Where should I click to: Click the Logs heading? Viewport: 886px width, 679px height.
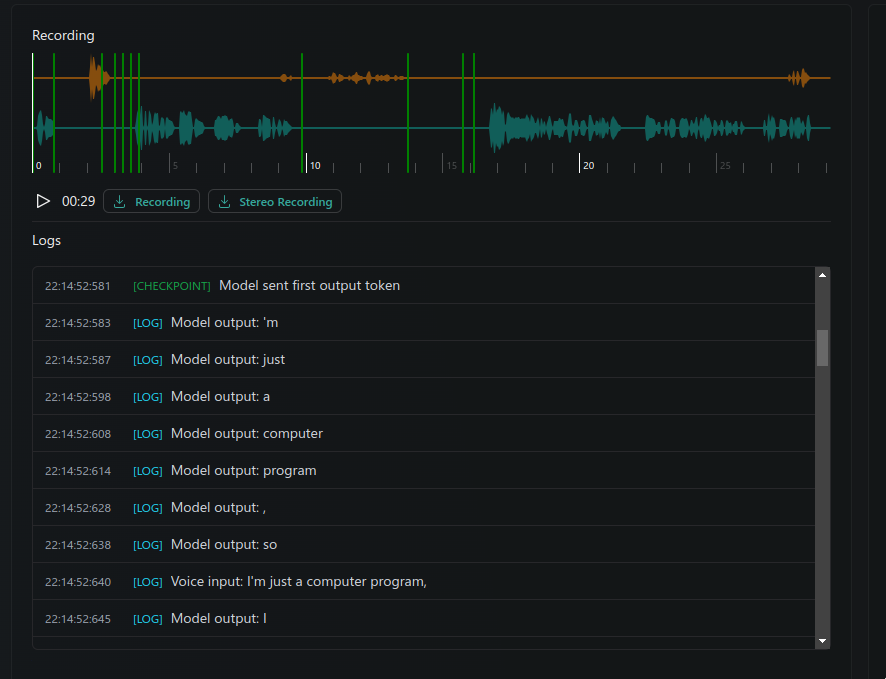[46, 240]
